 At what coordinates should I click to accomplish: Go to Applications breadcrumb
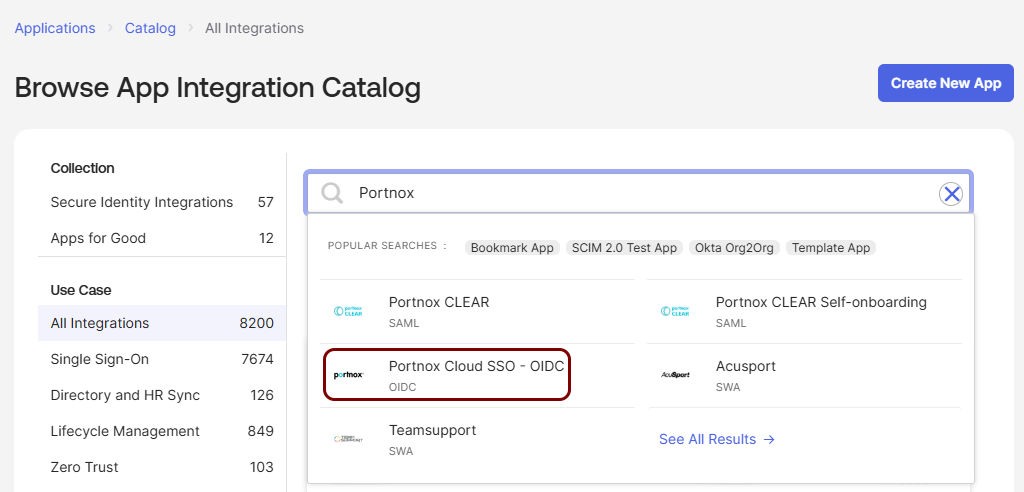click(x=55, y=28)
